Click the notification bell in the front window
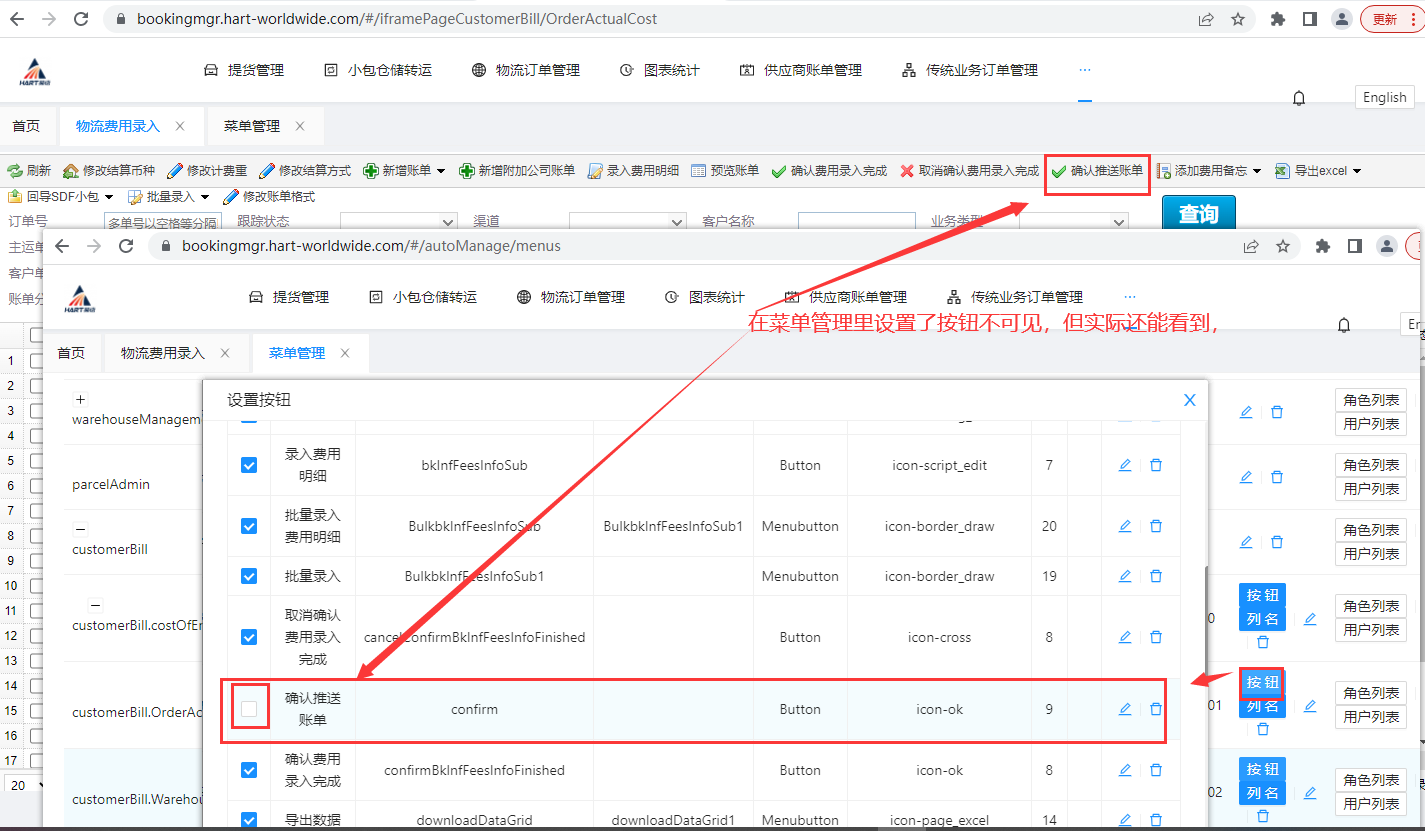This screenshot has width=1425, height=831. (1344, 325)
